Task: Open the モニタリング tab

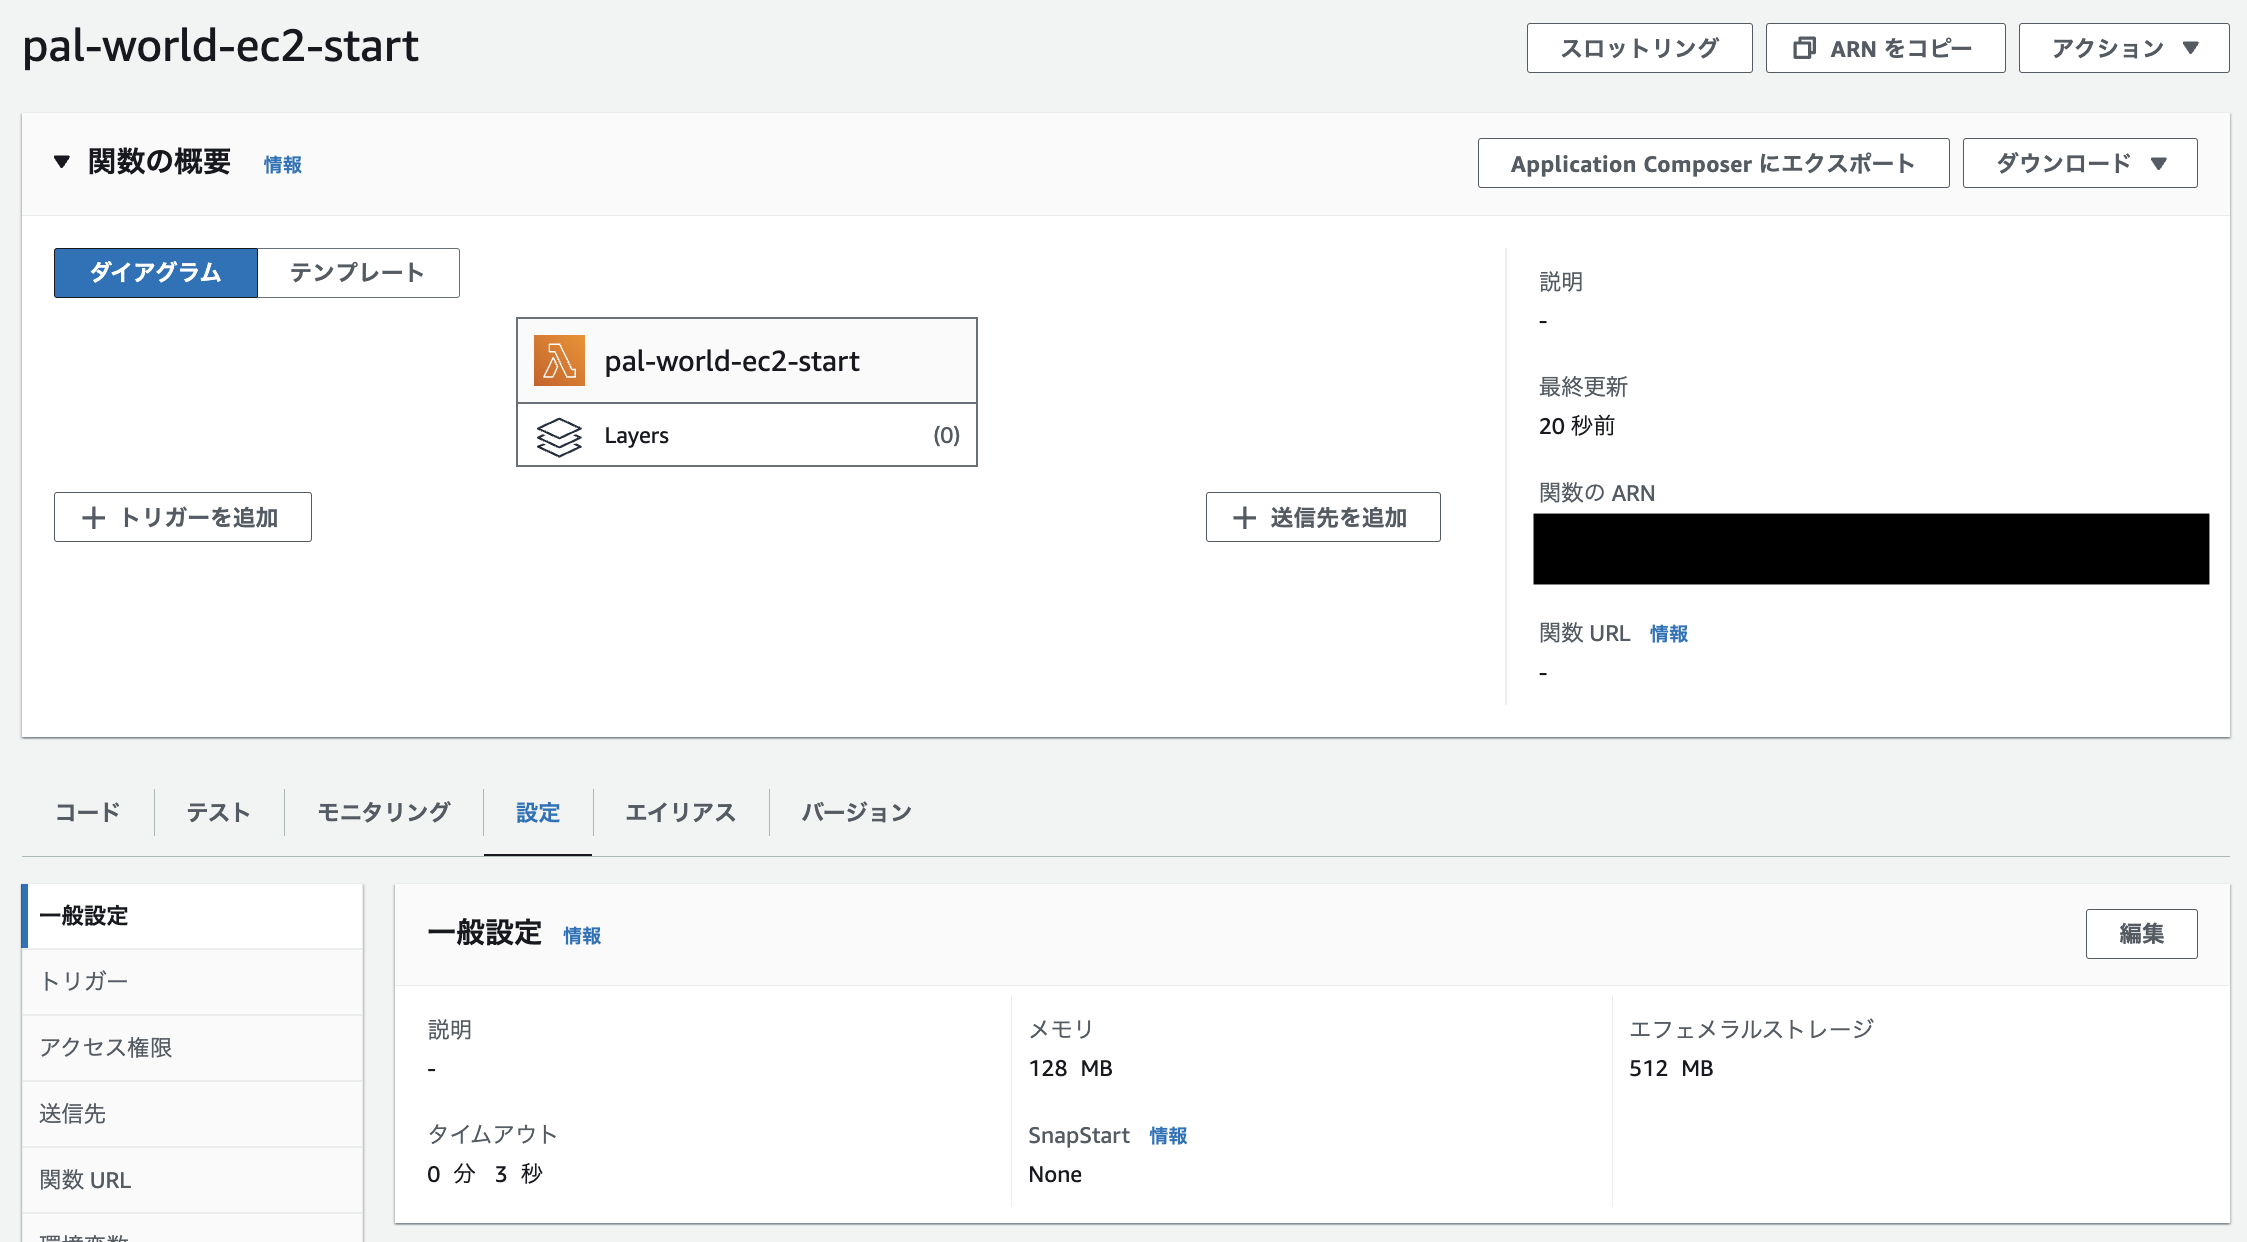Action: coord(384,812)
